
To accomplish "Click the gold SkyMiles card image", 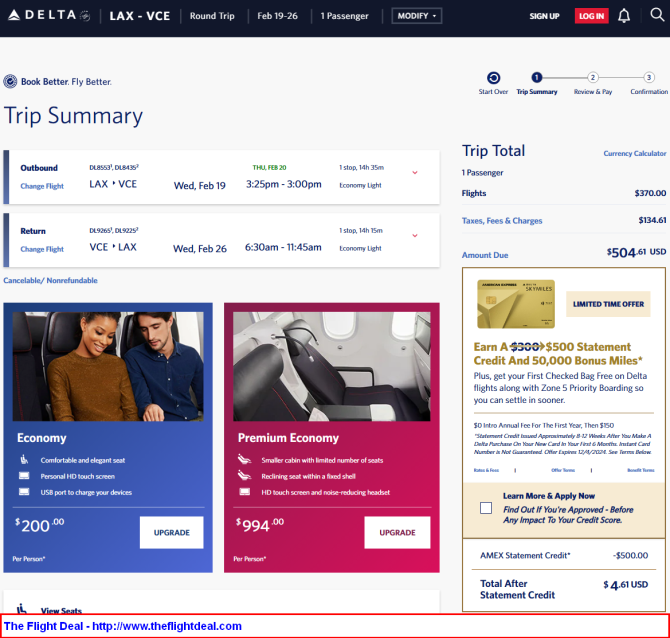I will [515, 304].
